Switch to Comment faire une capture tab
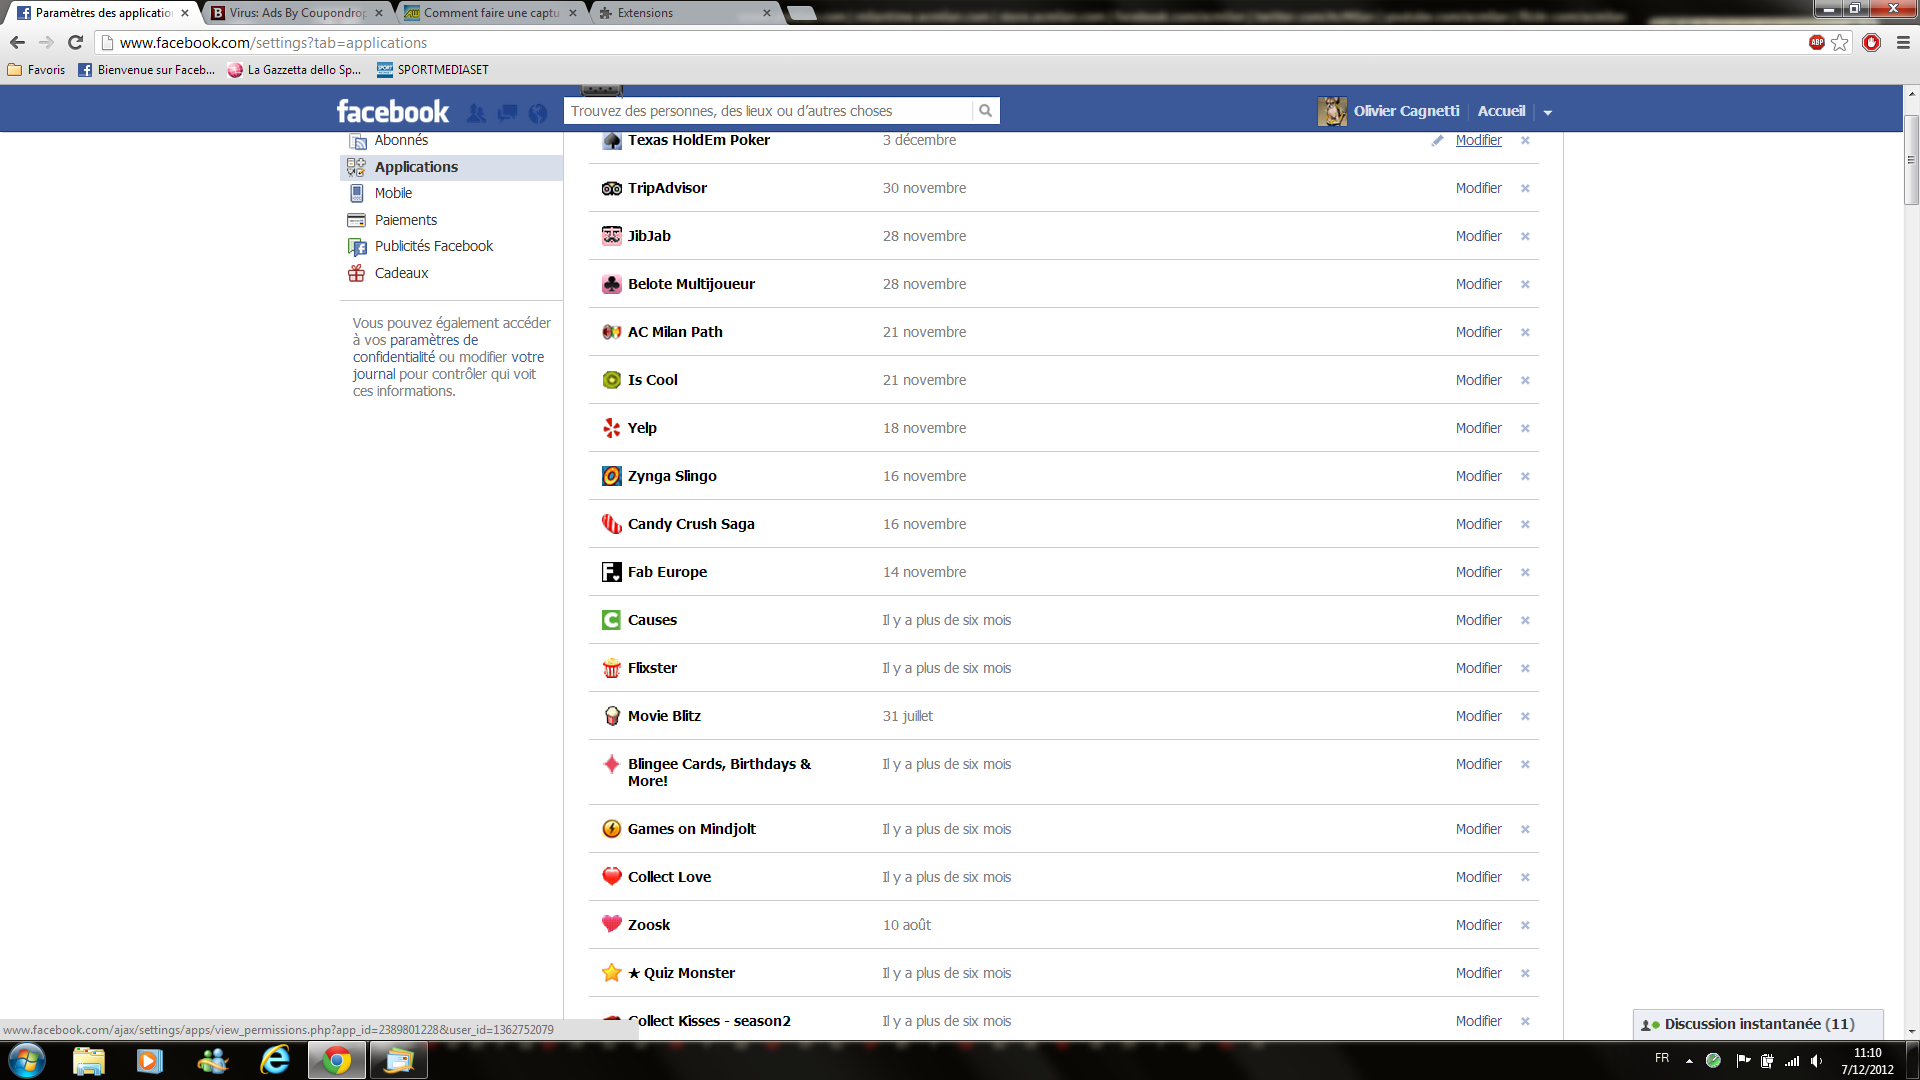This screenshot has height=1080, width=1920. coord(490,13)
